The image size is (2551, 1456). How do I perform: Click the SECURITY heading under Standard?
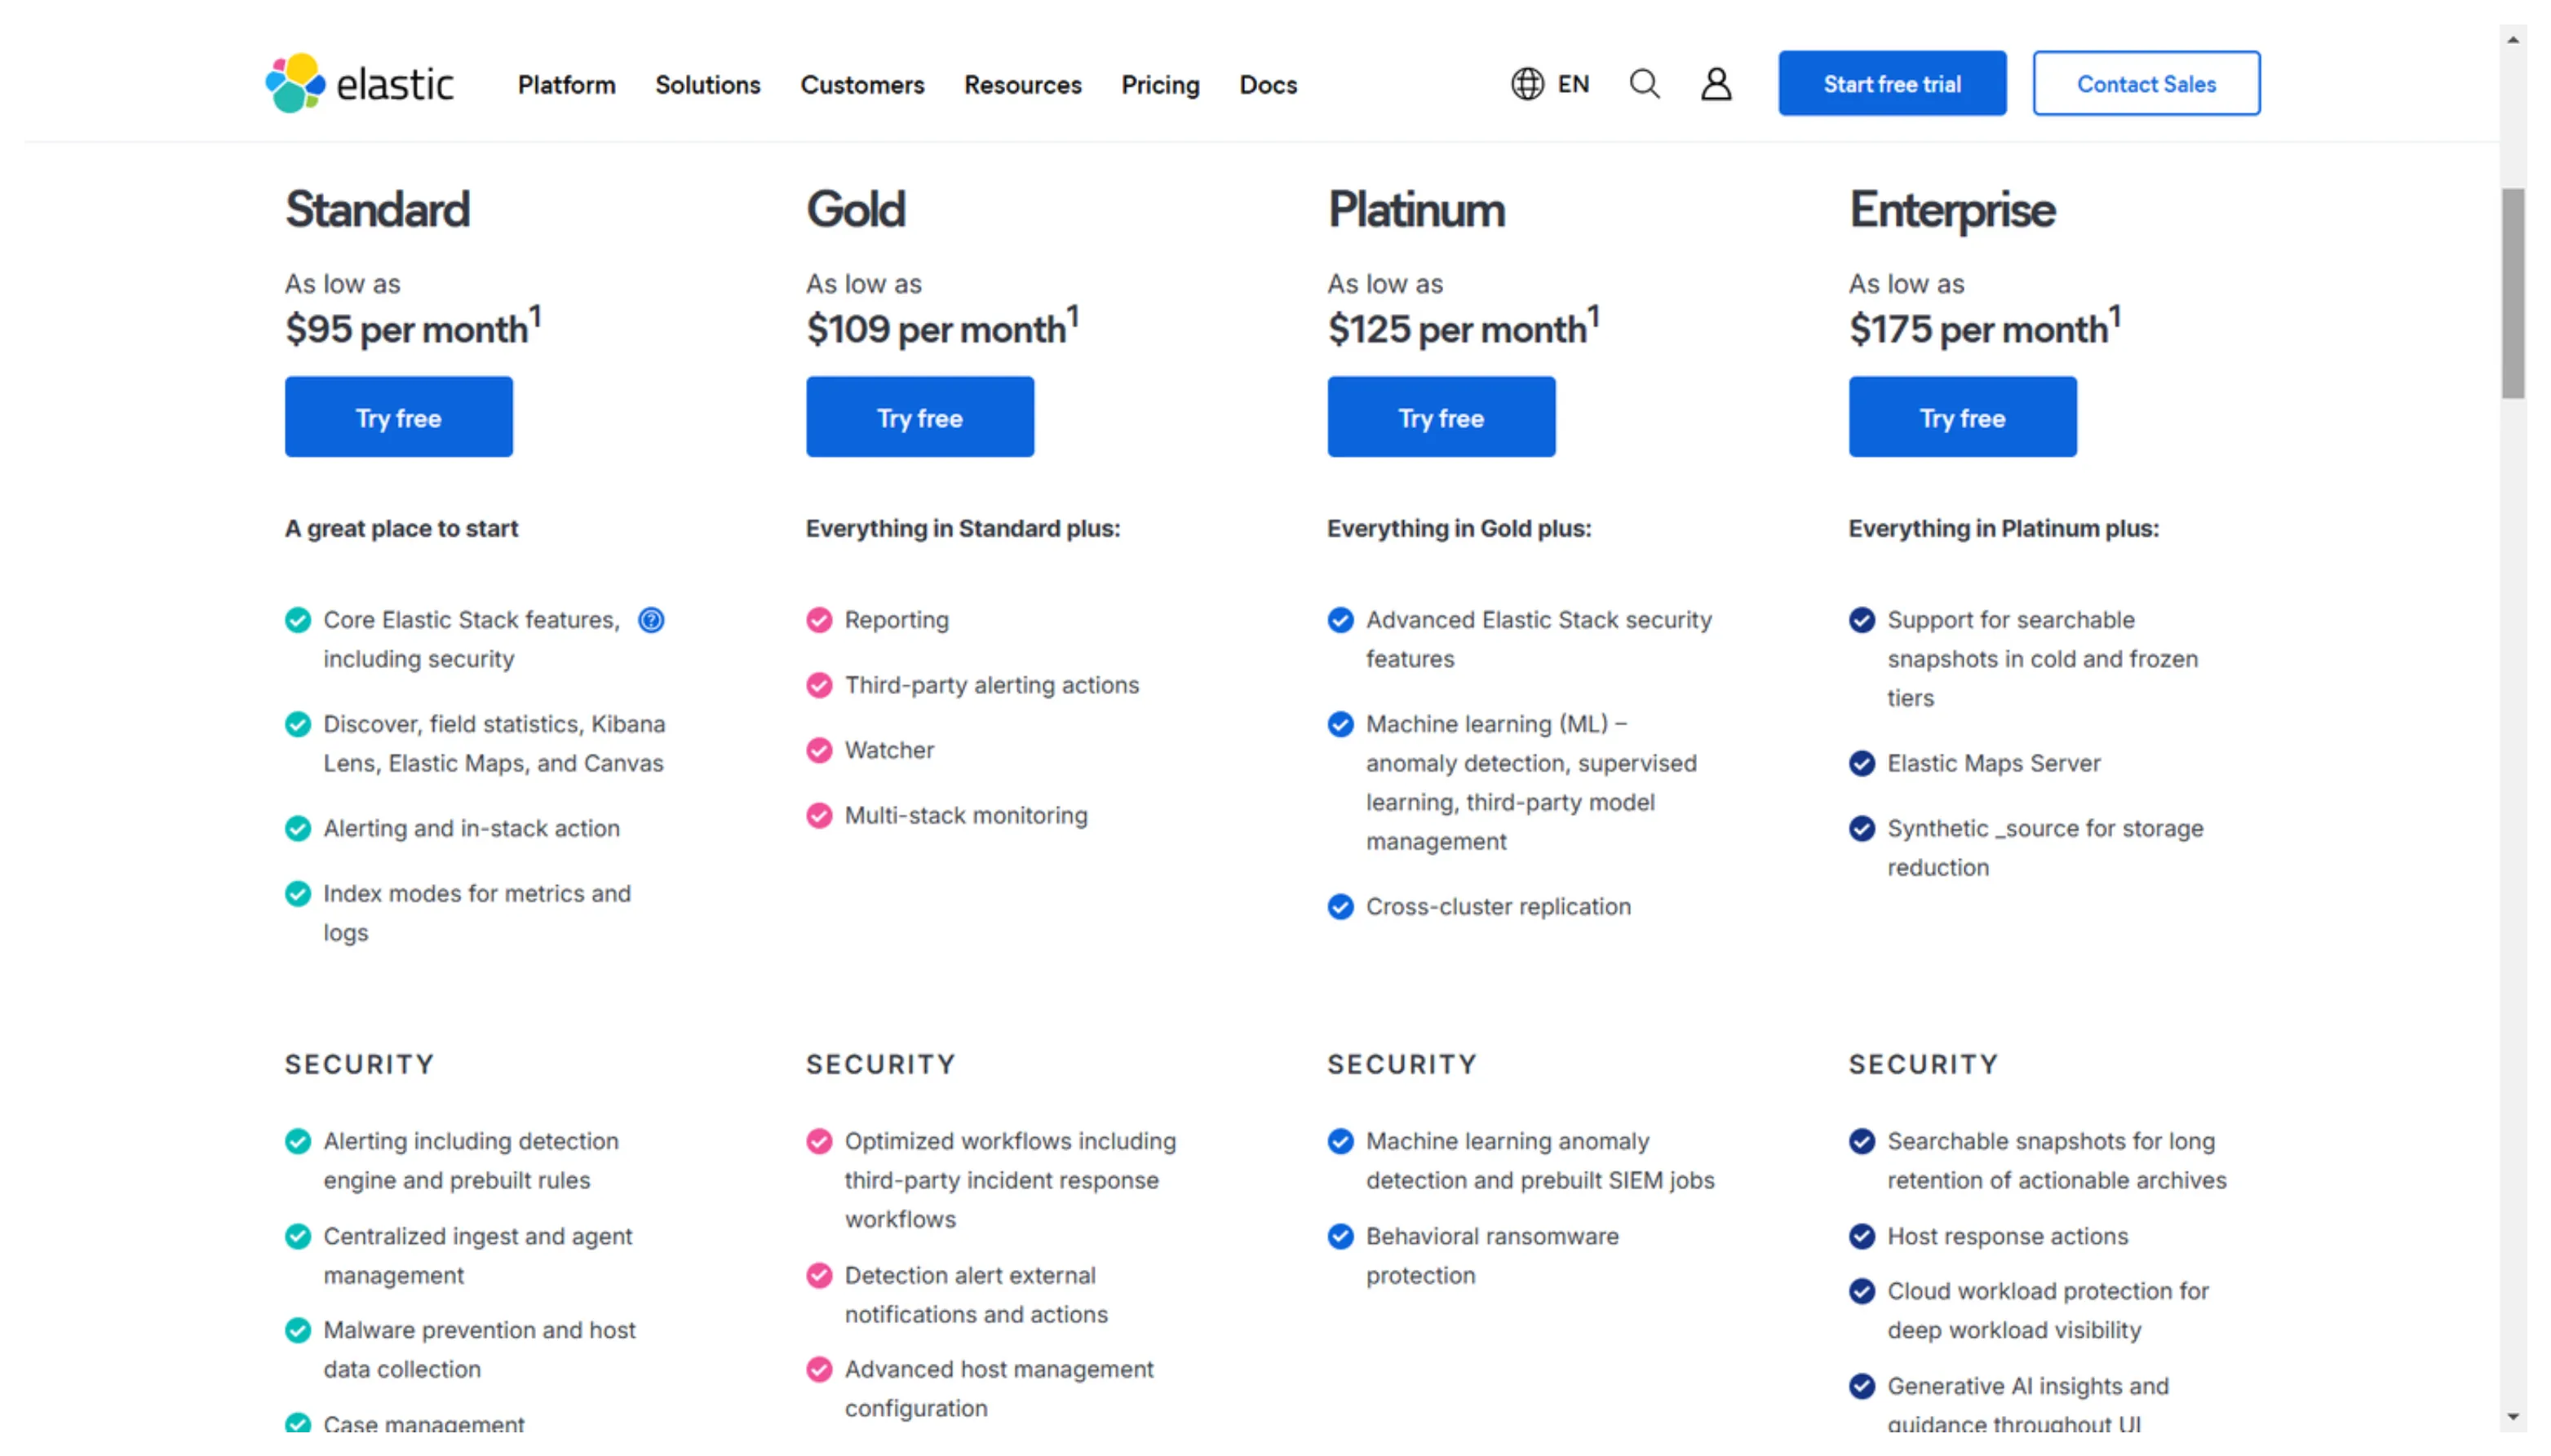[360, 1064]
